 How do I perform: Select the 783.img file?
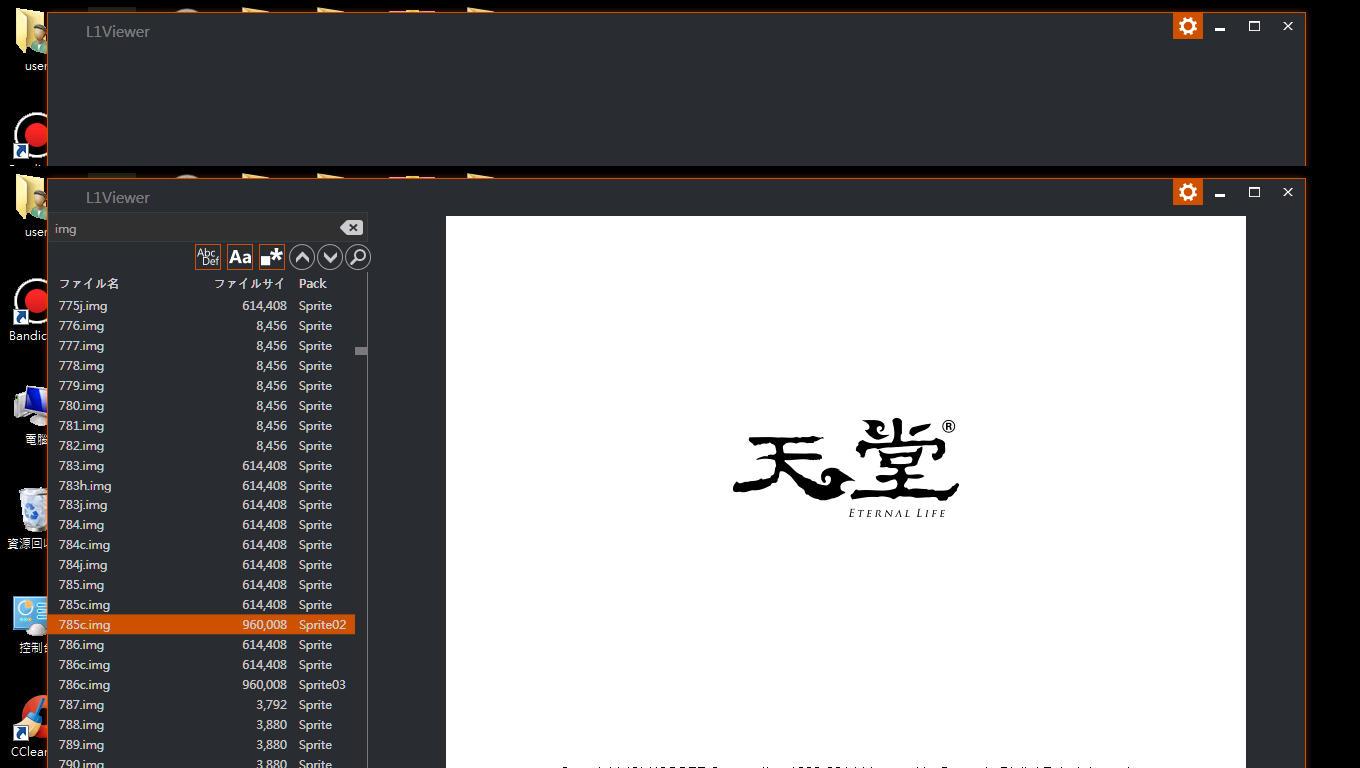point(201,466)
